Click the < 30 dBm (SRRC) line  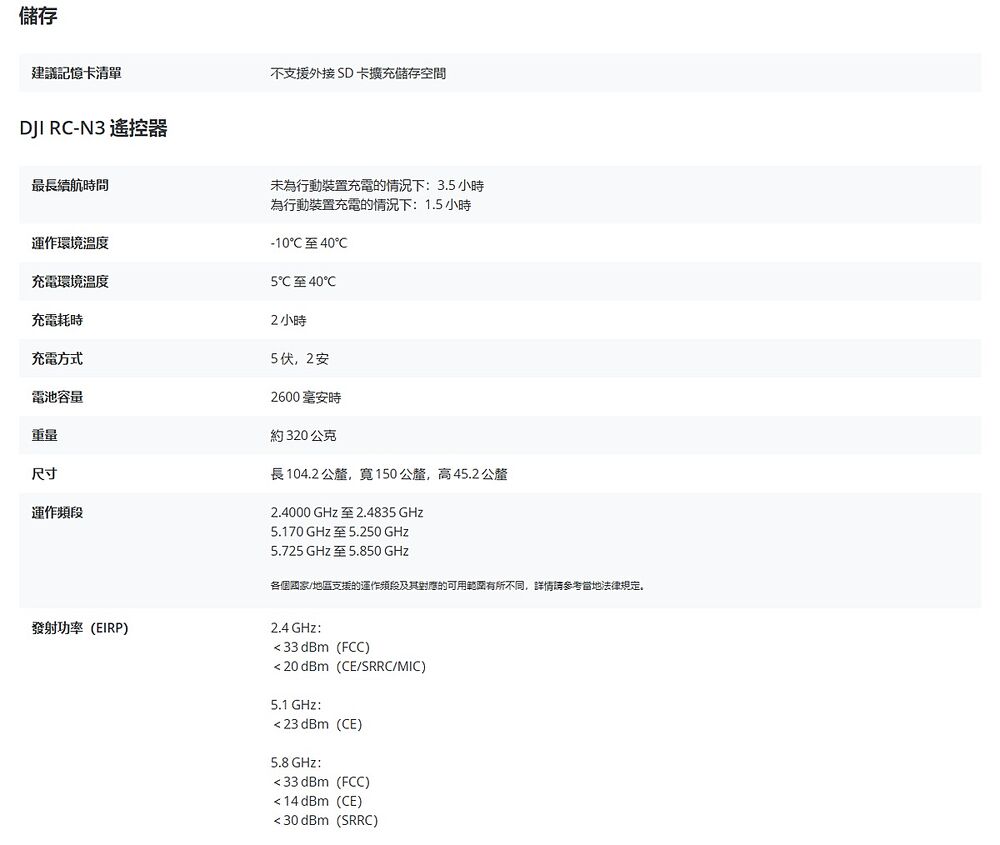point(325,820)
